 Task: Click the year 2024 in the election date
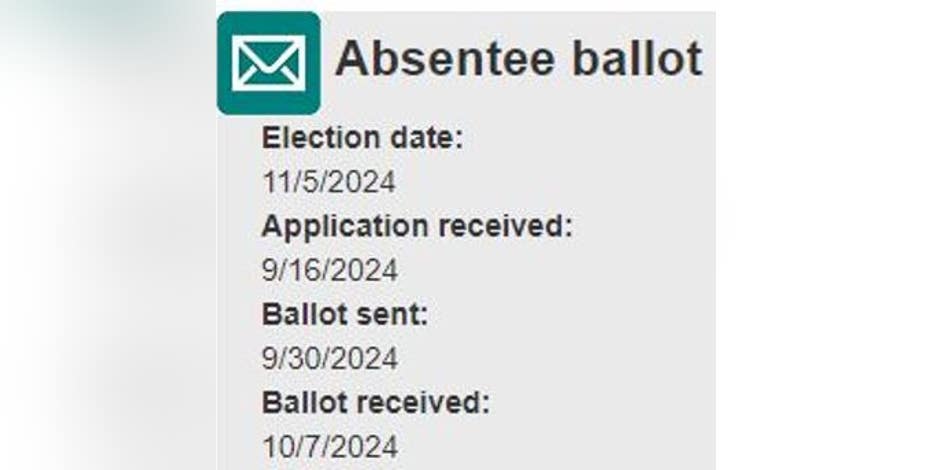tap(364, 182)
